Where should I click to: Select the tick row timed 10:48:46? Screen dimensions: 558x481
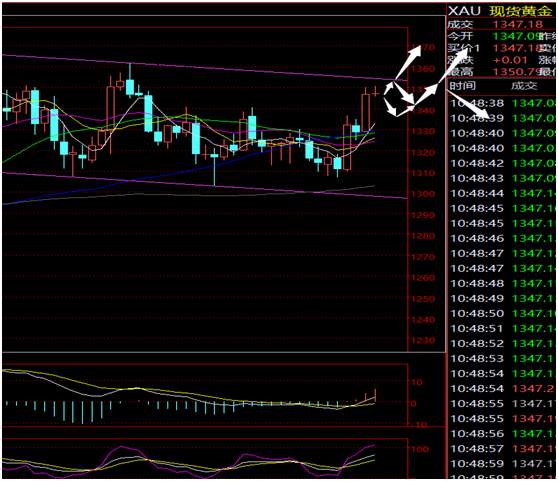click(502, 238)
